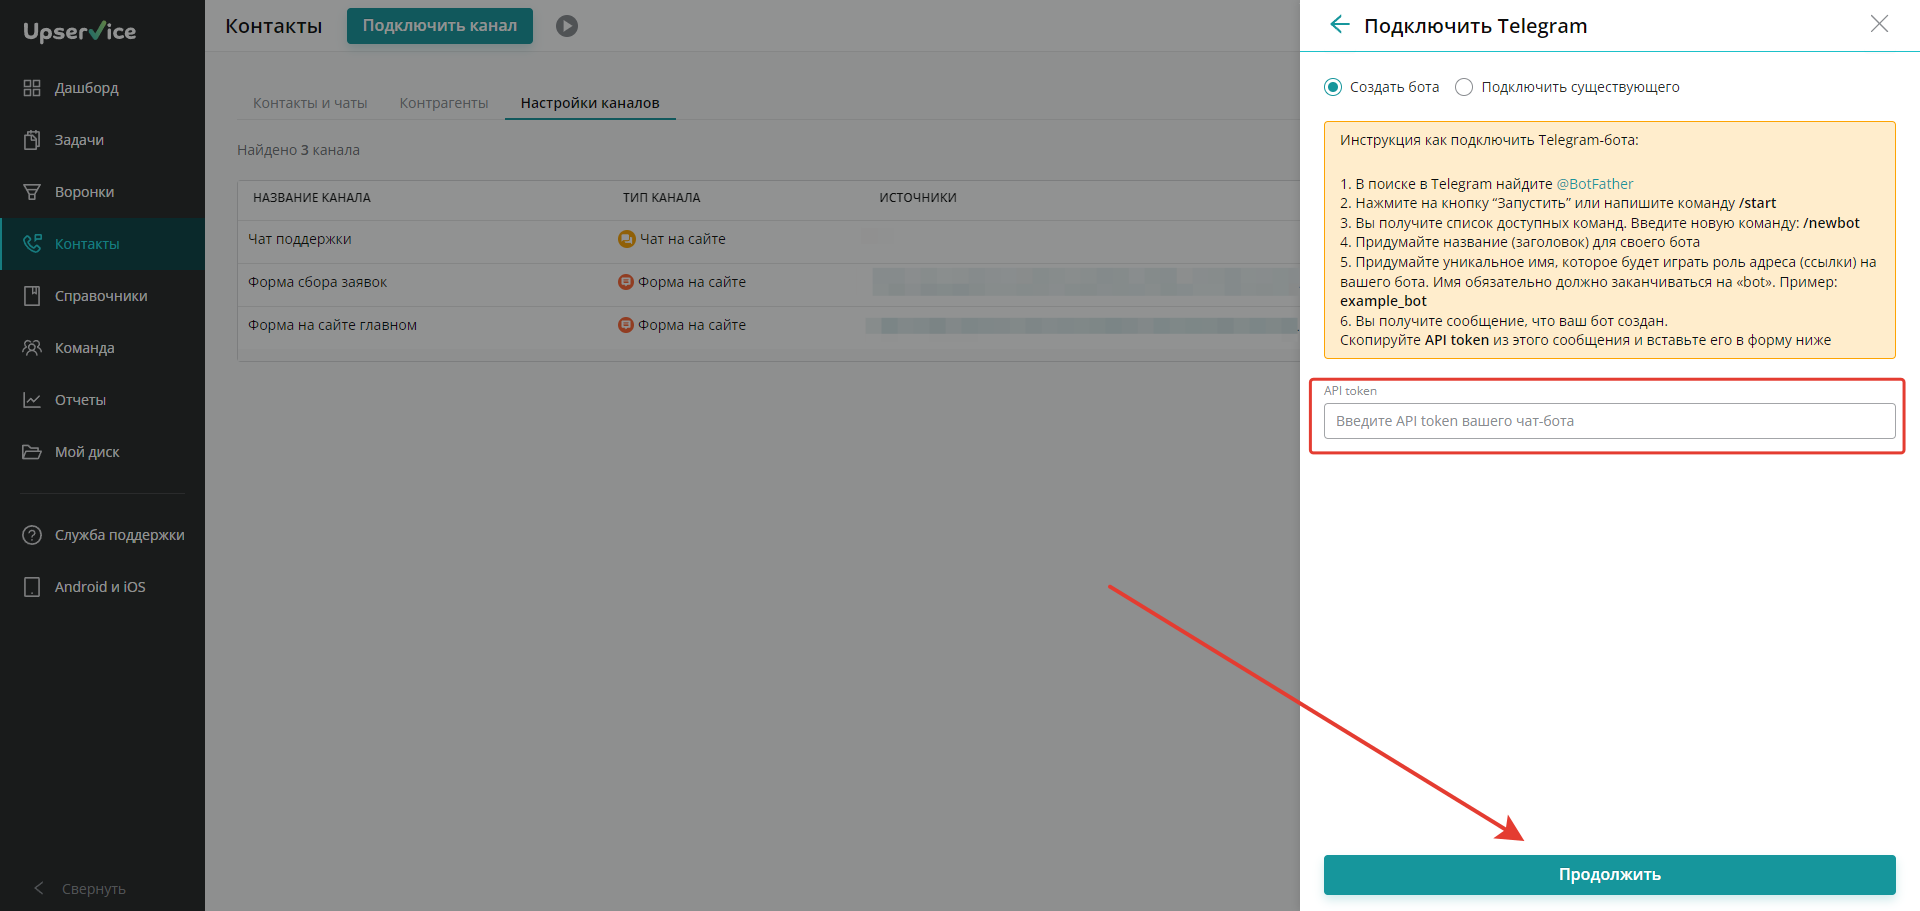Click the Найдено 3 канала text

pyautogui.click(x=298, y=150)
